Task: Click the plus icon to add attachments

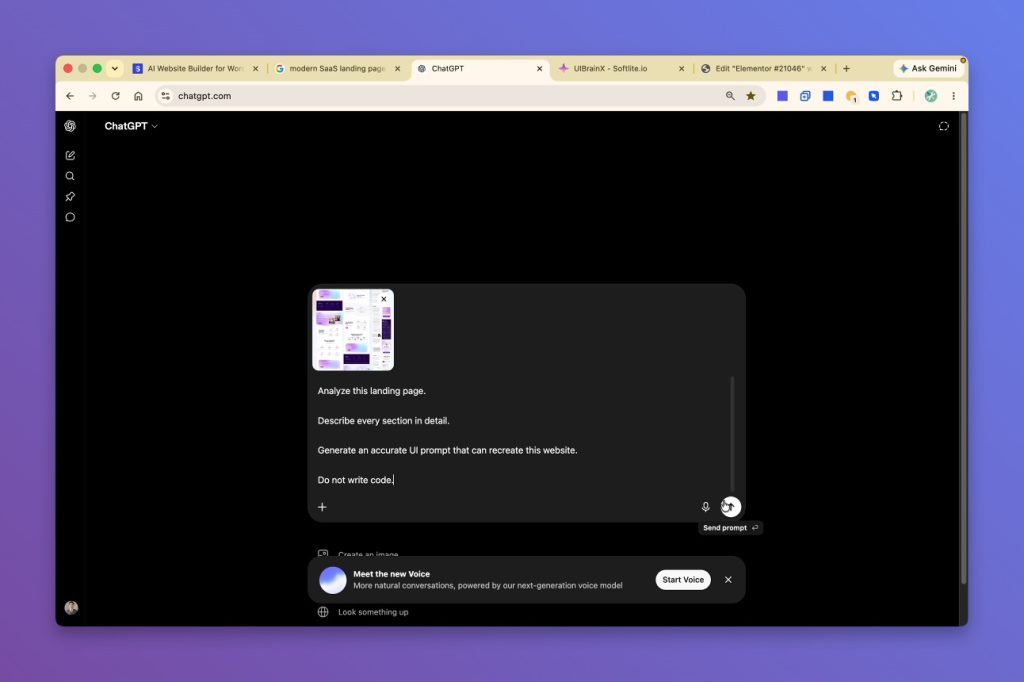Action: pyautogui.click(x=322, y=507)
